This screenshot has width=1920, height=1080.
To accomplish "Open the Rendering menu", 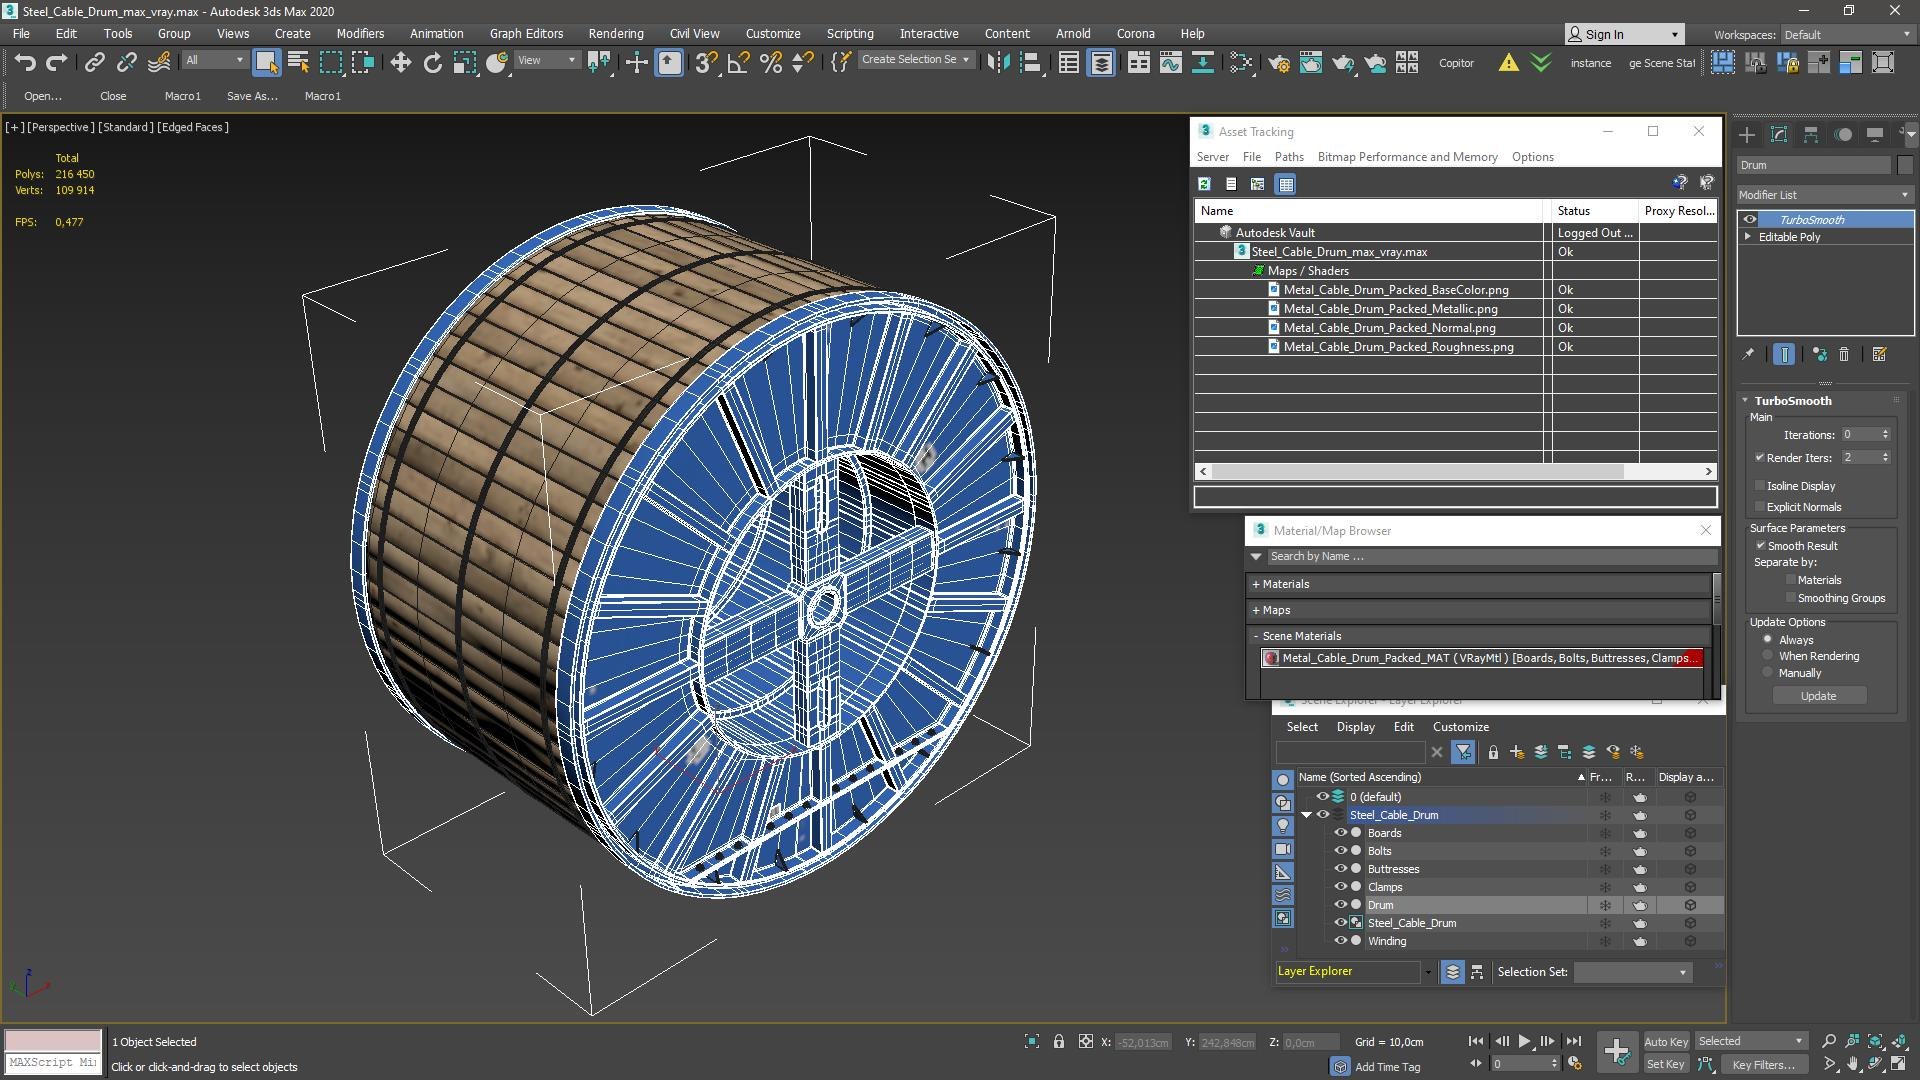I will [x=615, y=33].
